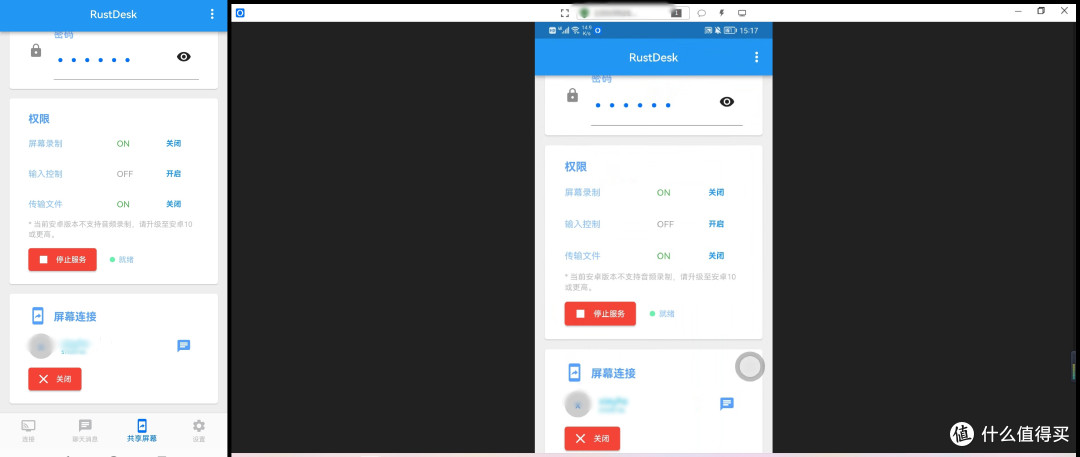Click 关闭 beside 传输文件 in the remote phone screen

716,256
